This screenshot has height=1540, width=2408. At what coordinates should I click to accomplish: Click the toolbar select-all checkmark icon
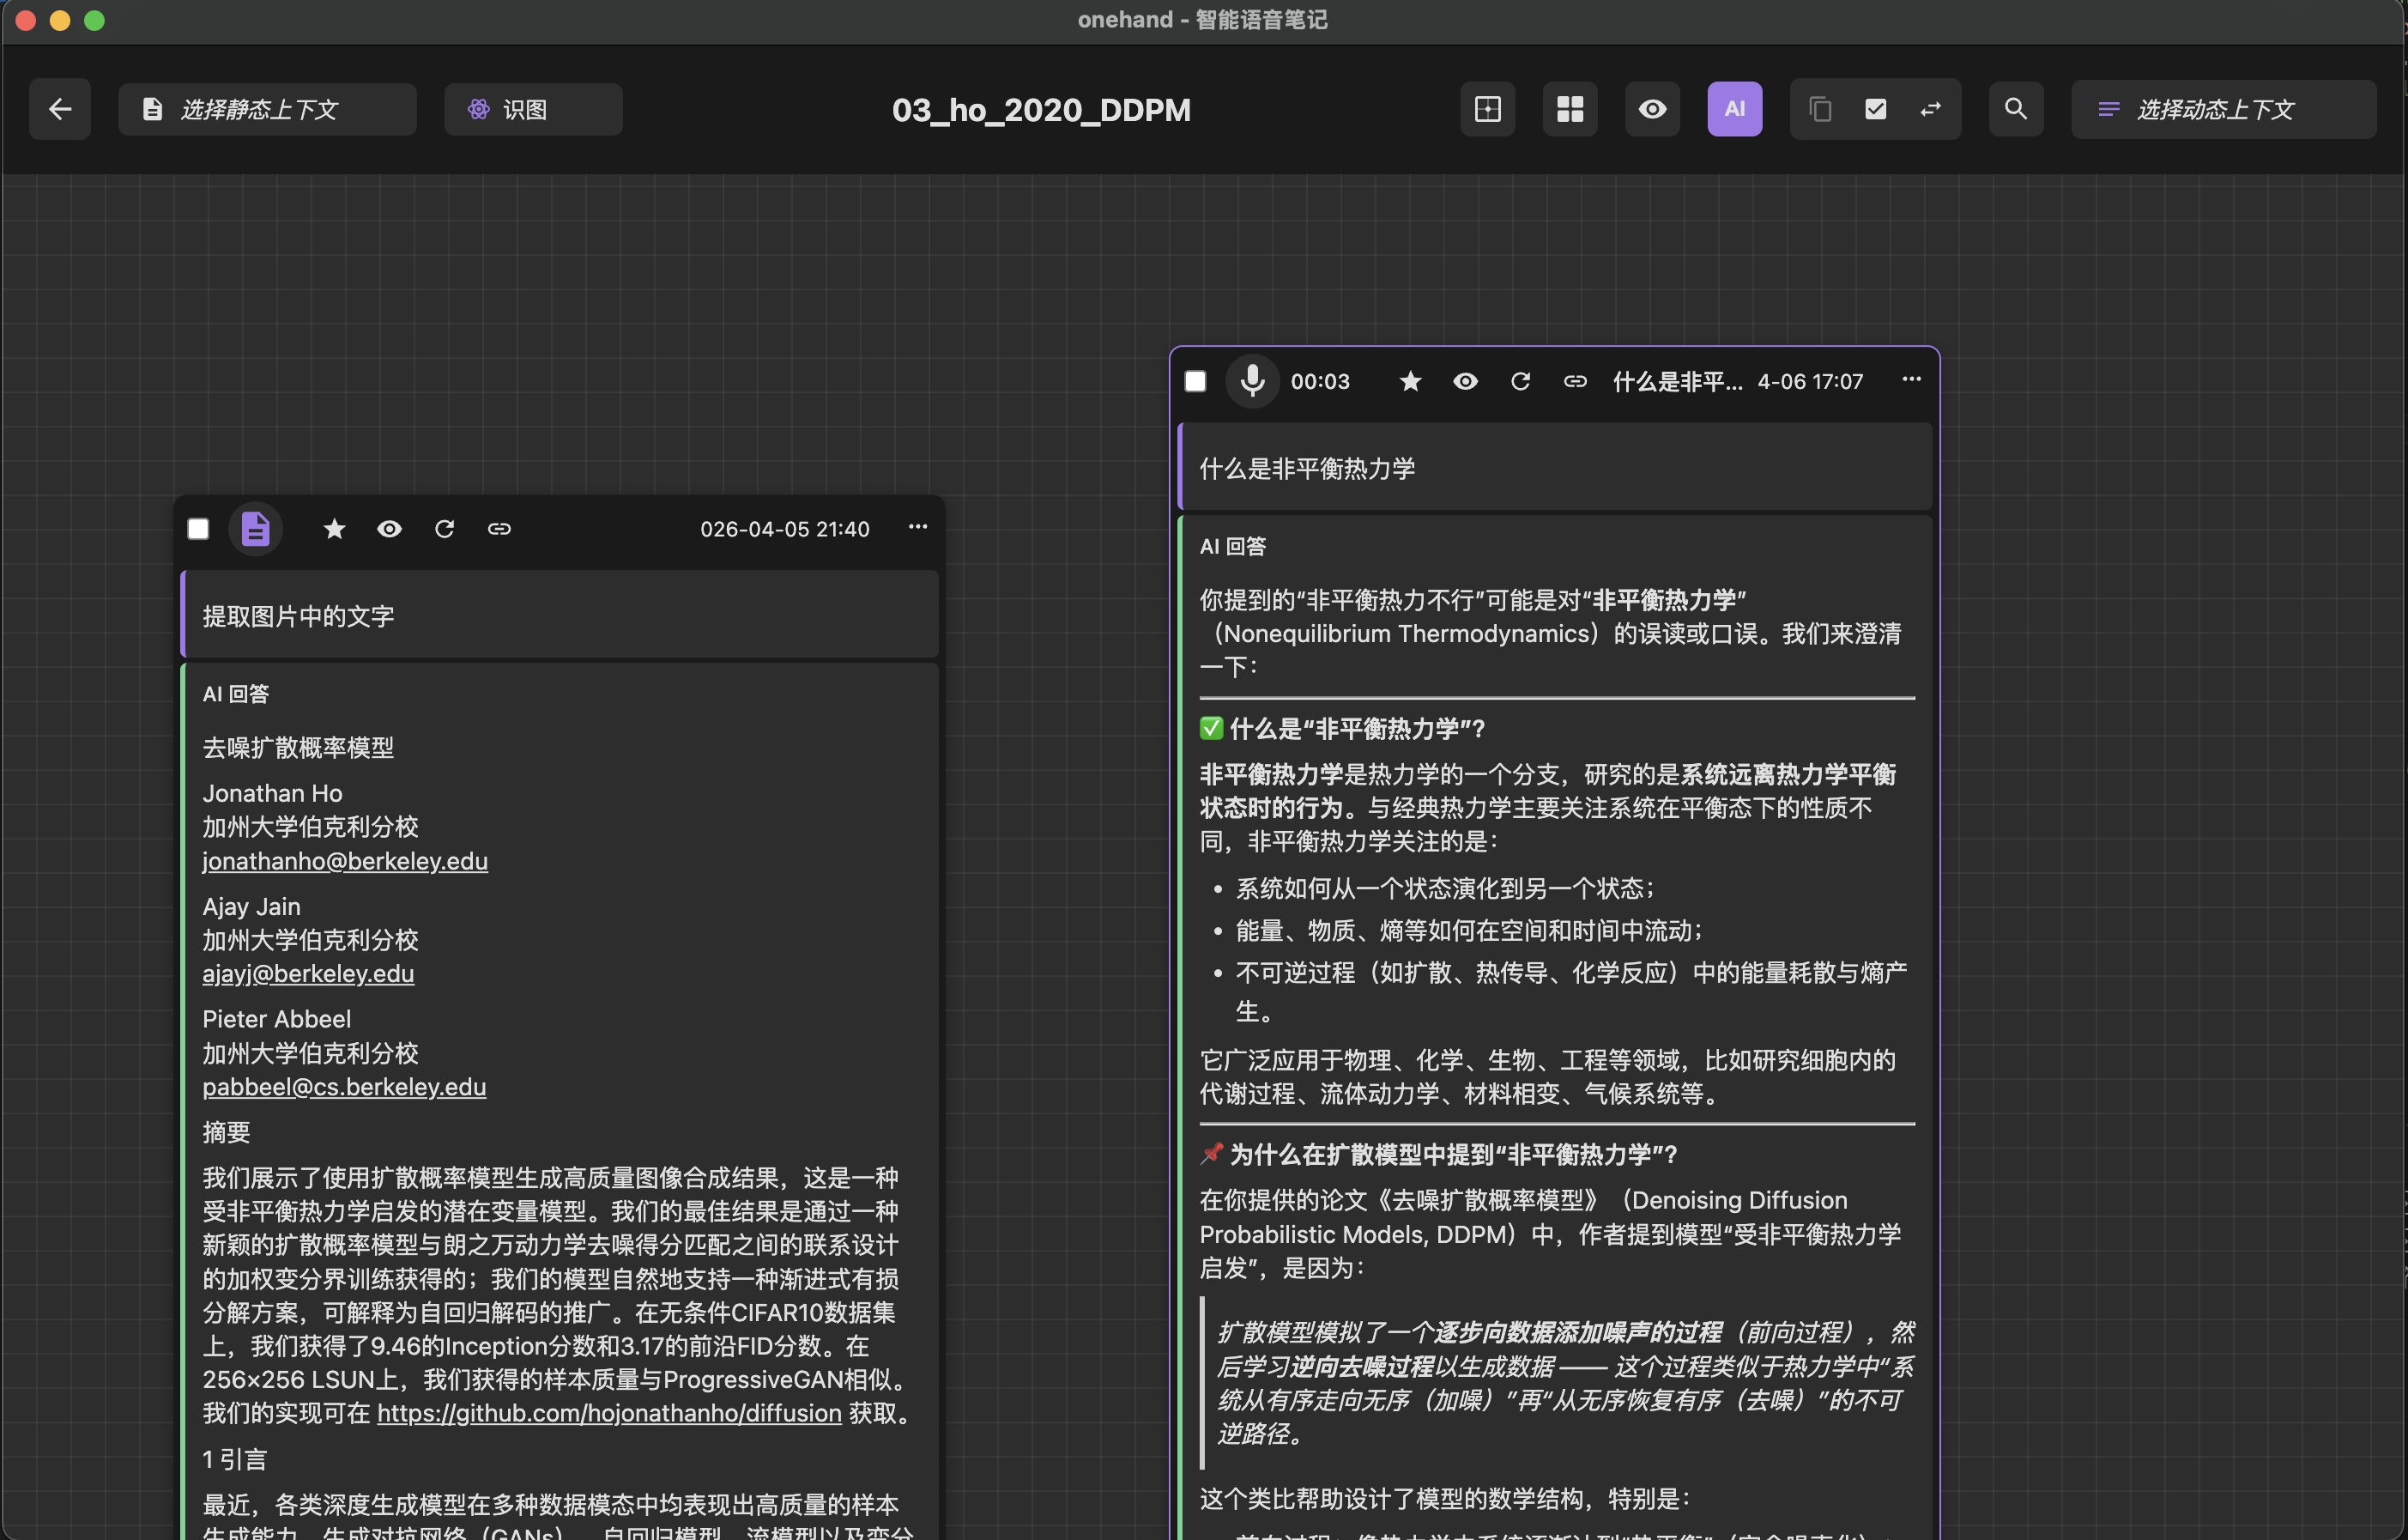click(x=1876, y=109)
